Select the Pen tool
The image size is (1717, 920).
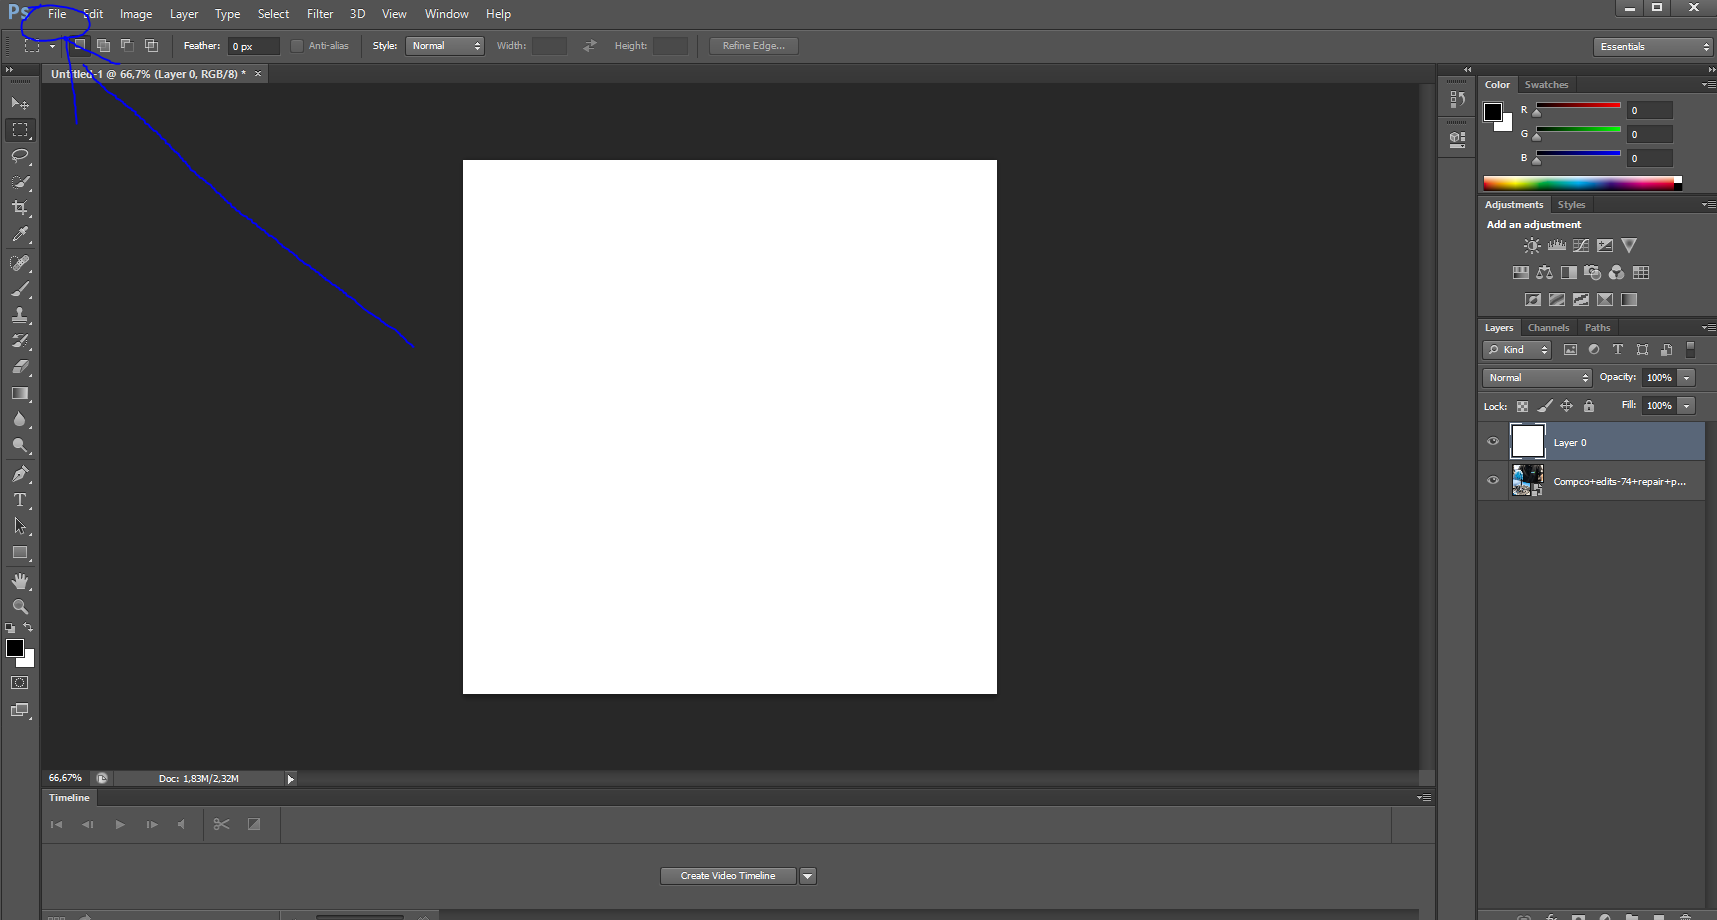tap(20, 474)
